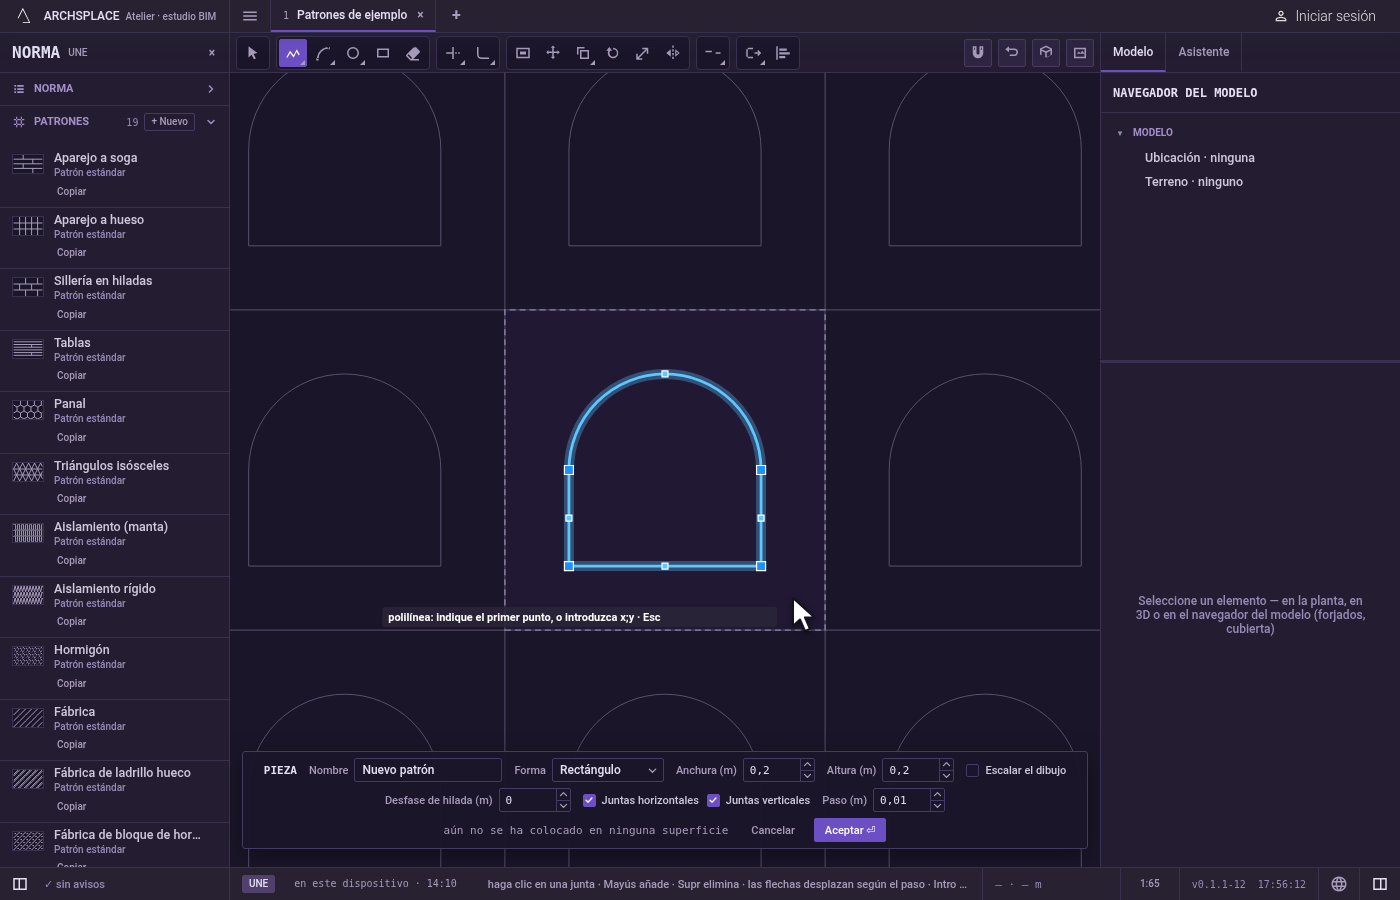Choose the arc drawing tool
Screen dimensions: 1400x900
[323, 53]
